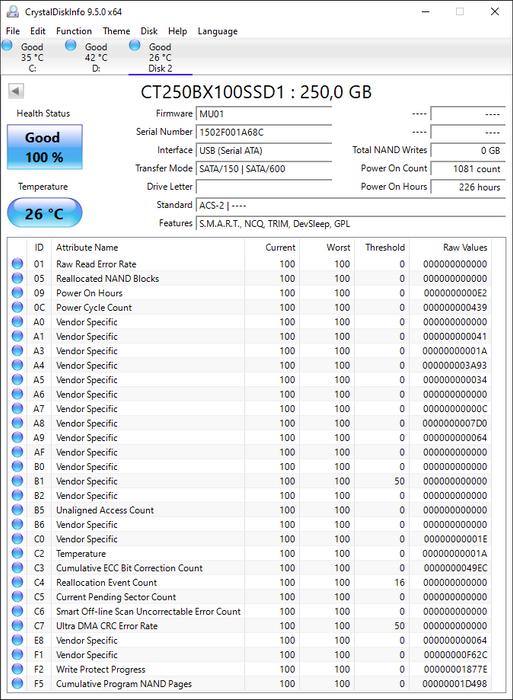Click the status icon for attribute A4
This screenshot has height=700, width=513.
point(17,365)
